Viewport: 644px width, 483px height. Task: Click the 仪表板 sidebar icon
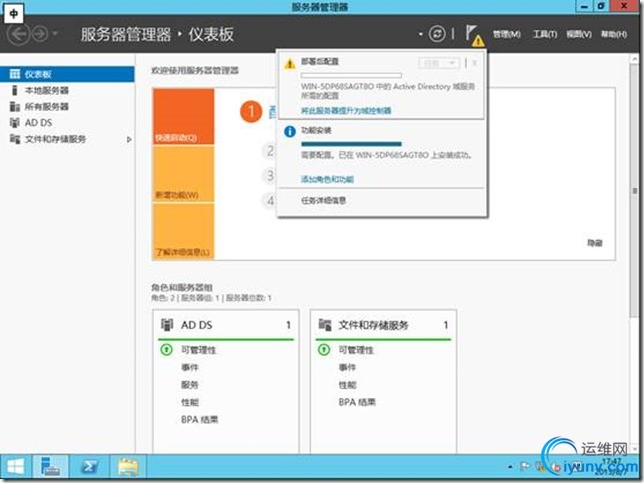(15, 74)
